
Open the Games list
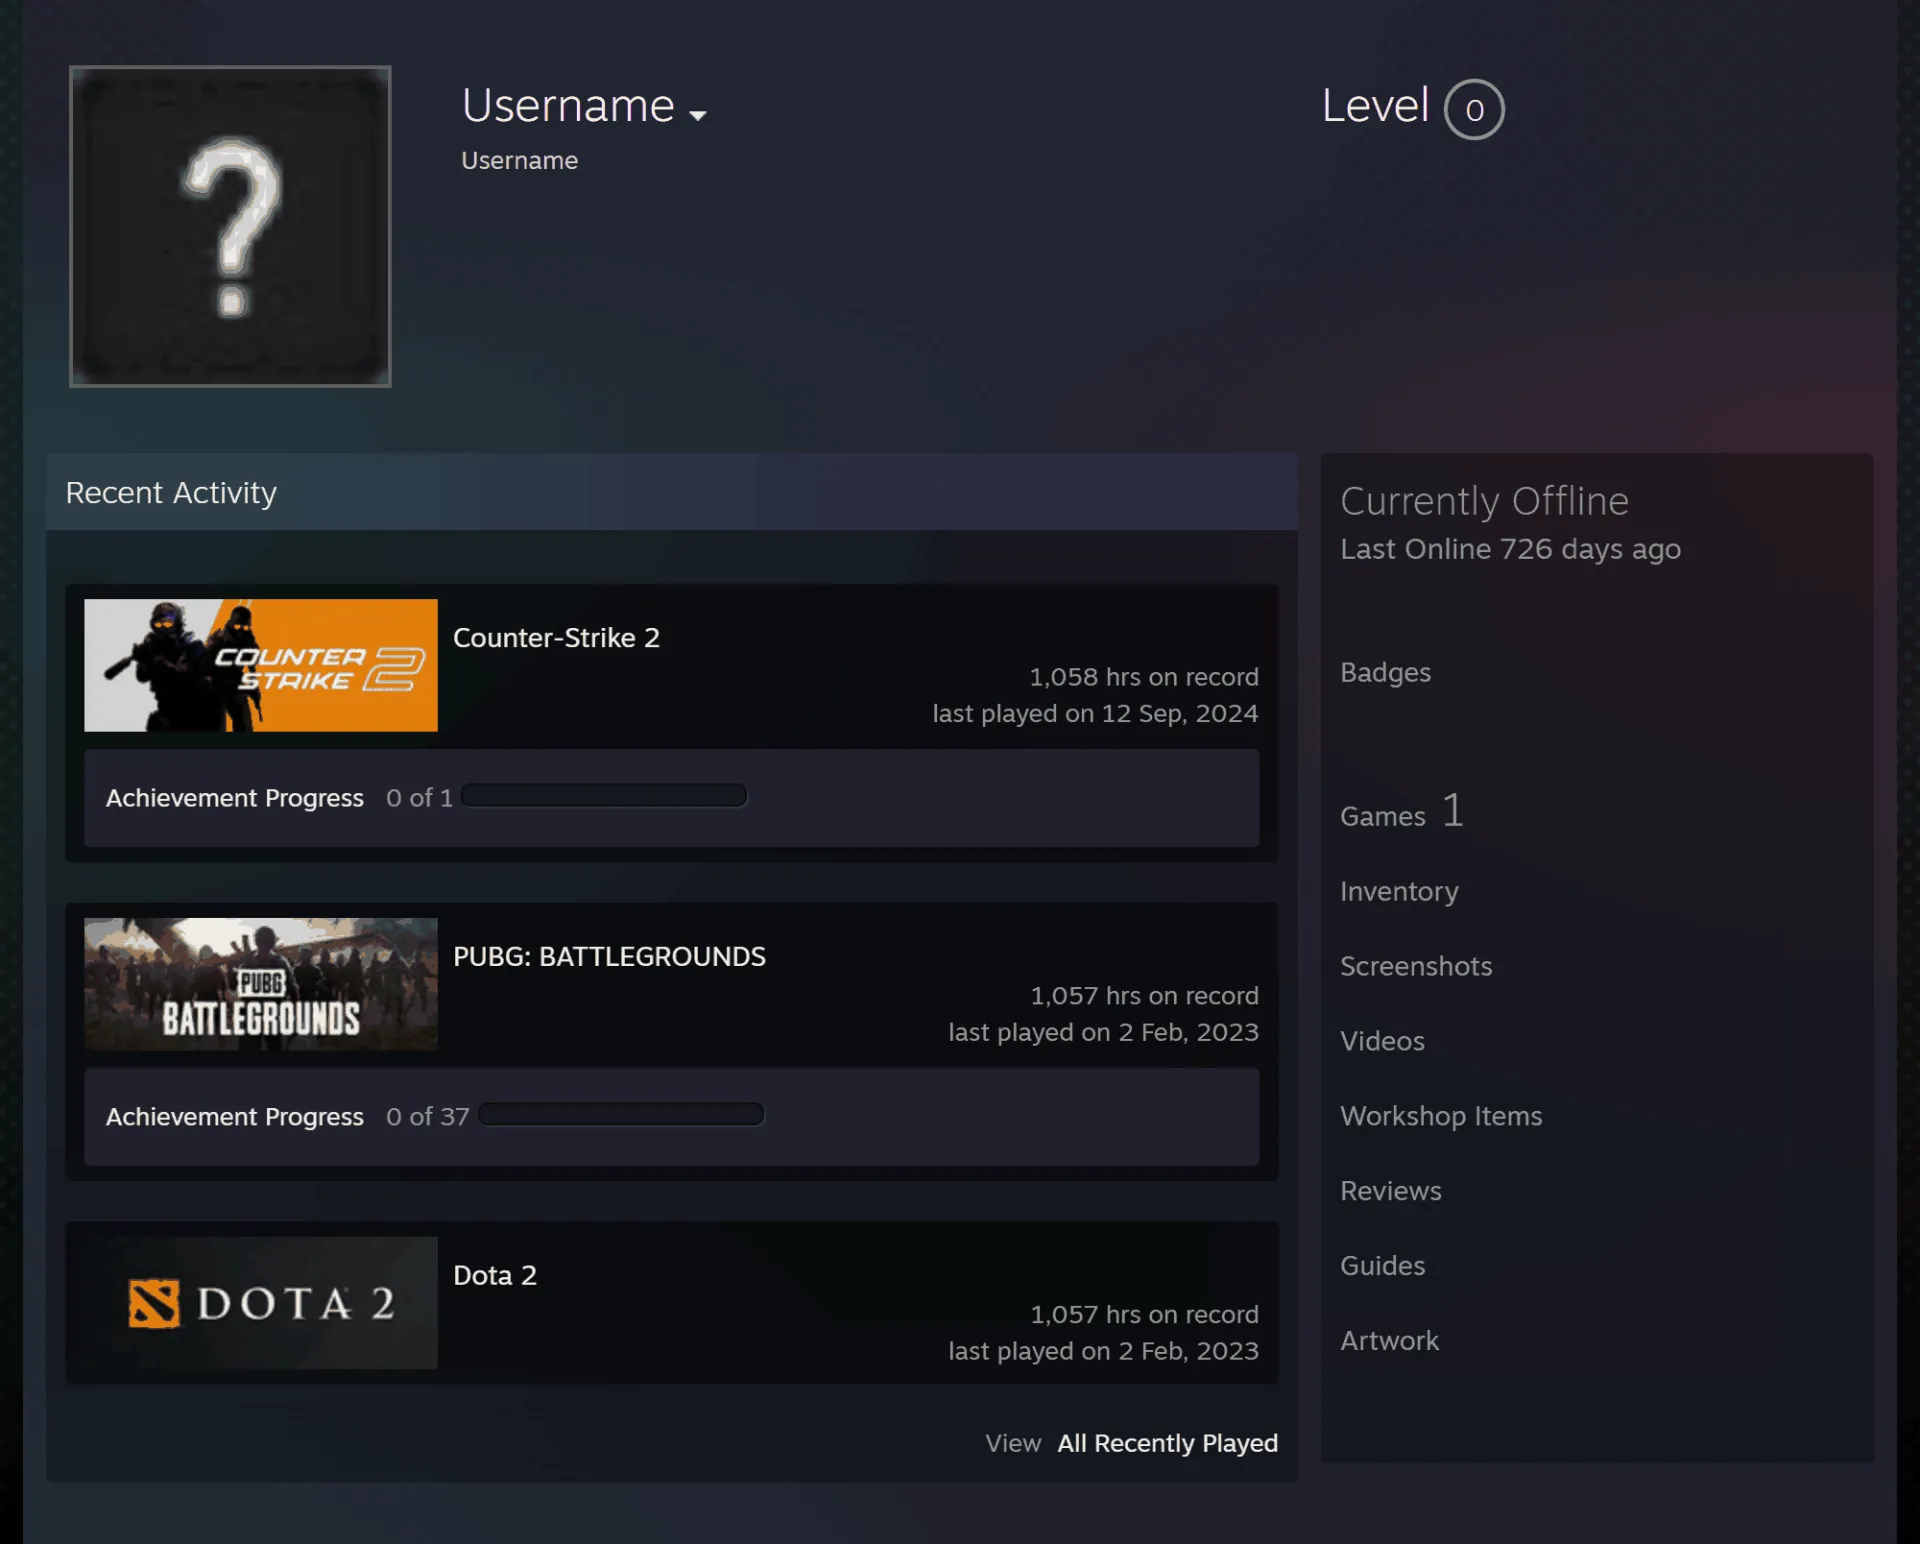1402,811
